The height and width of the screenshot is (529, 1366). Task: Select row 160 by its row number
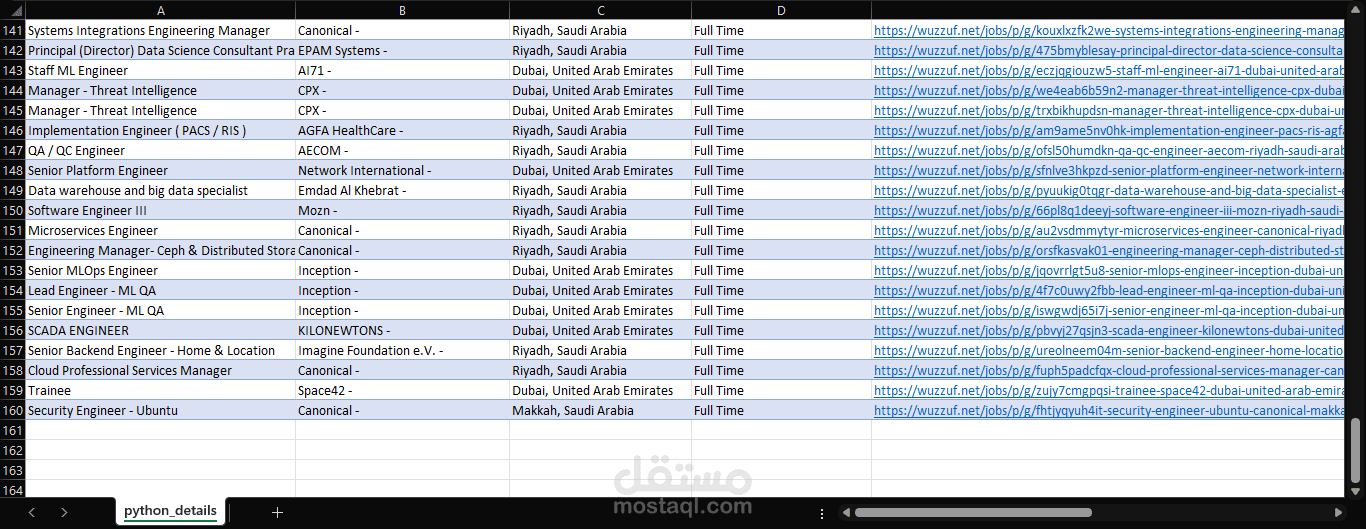coord(12,410)
